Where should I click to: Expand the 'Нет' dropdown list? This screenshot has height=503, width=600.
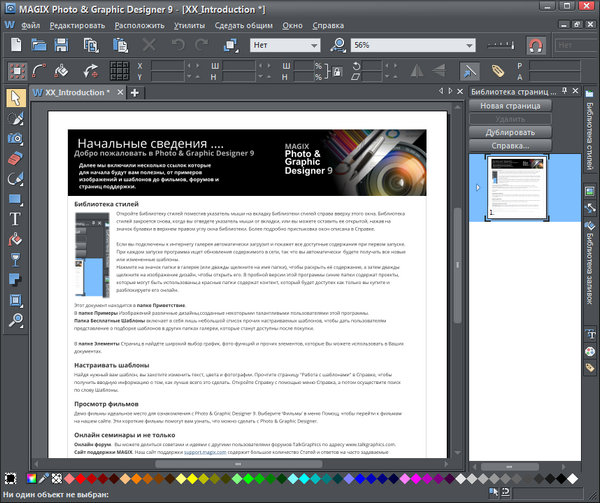click(x=316, y=45)
